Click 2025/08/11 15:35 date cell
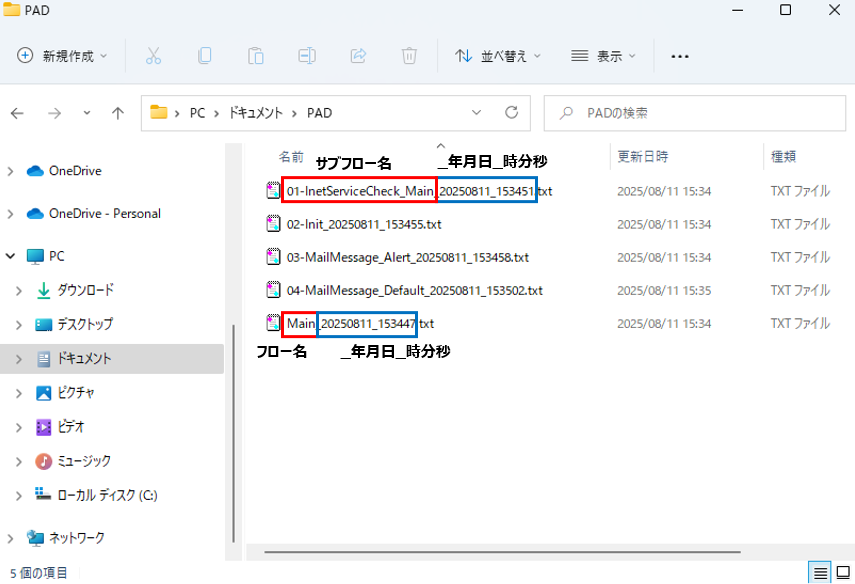 tap(664, 291)
